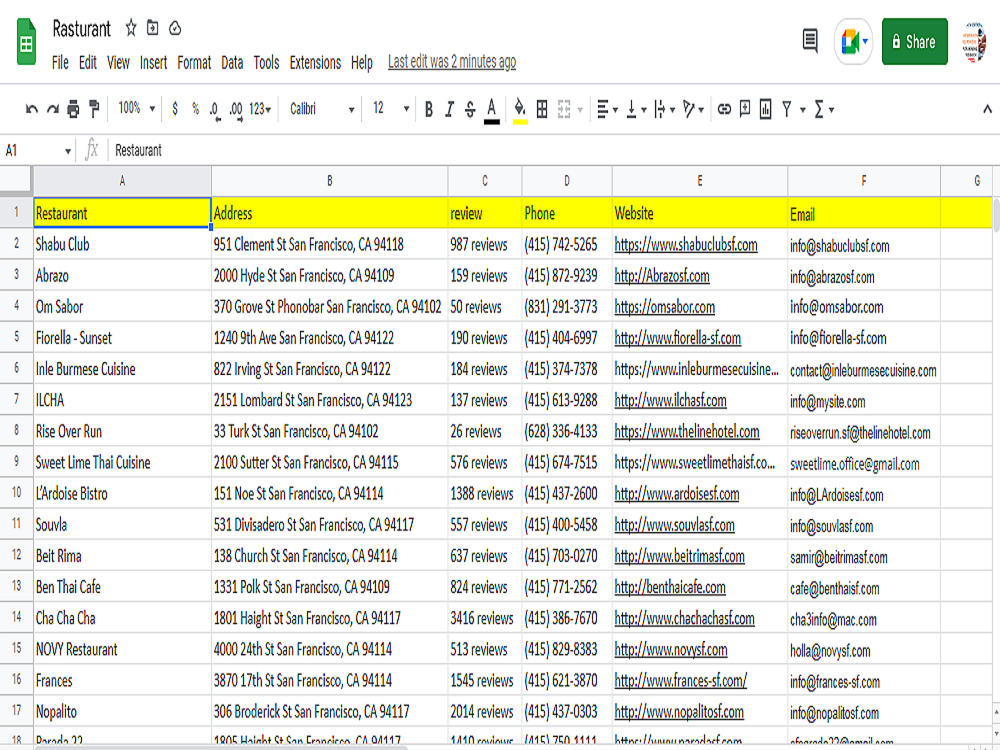Select the column C header
This screenshot has height=750, width=1000.
(x=484, y=181)
